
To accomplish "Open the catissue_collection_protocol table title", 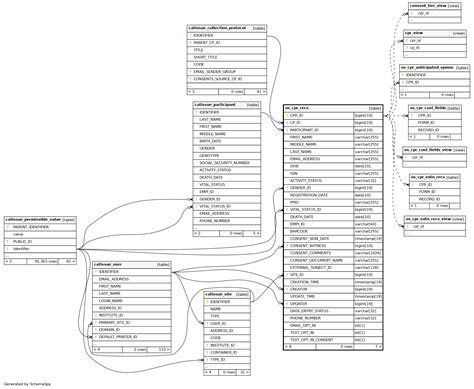I will [x=217, y=28].
